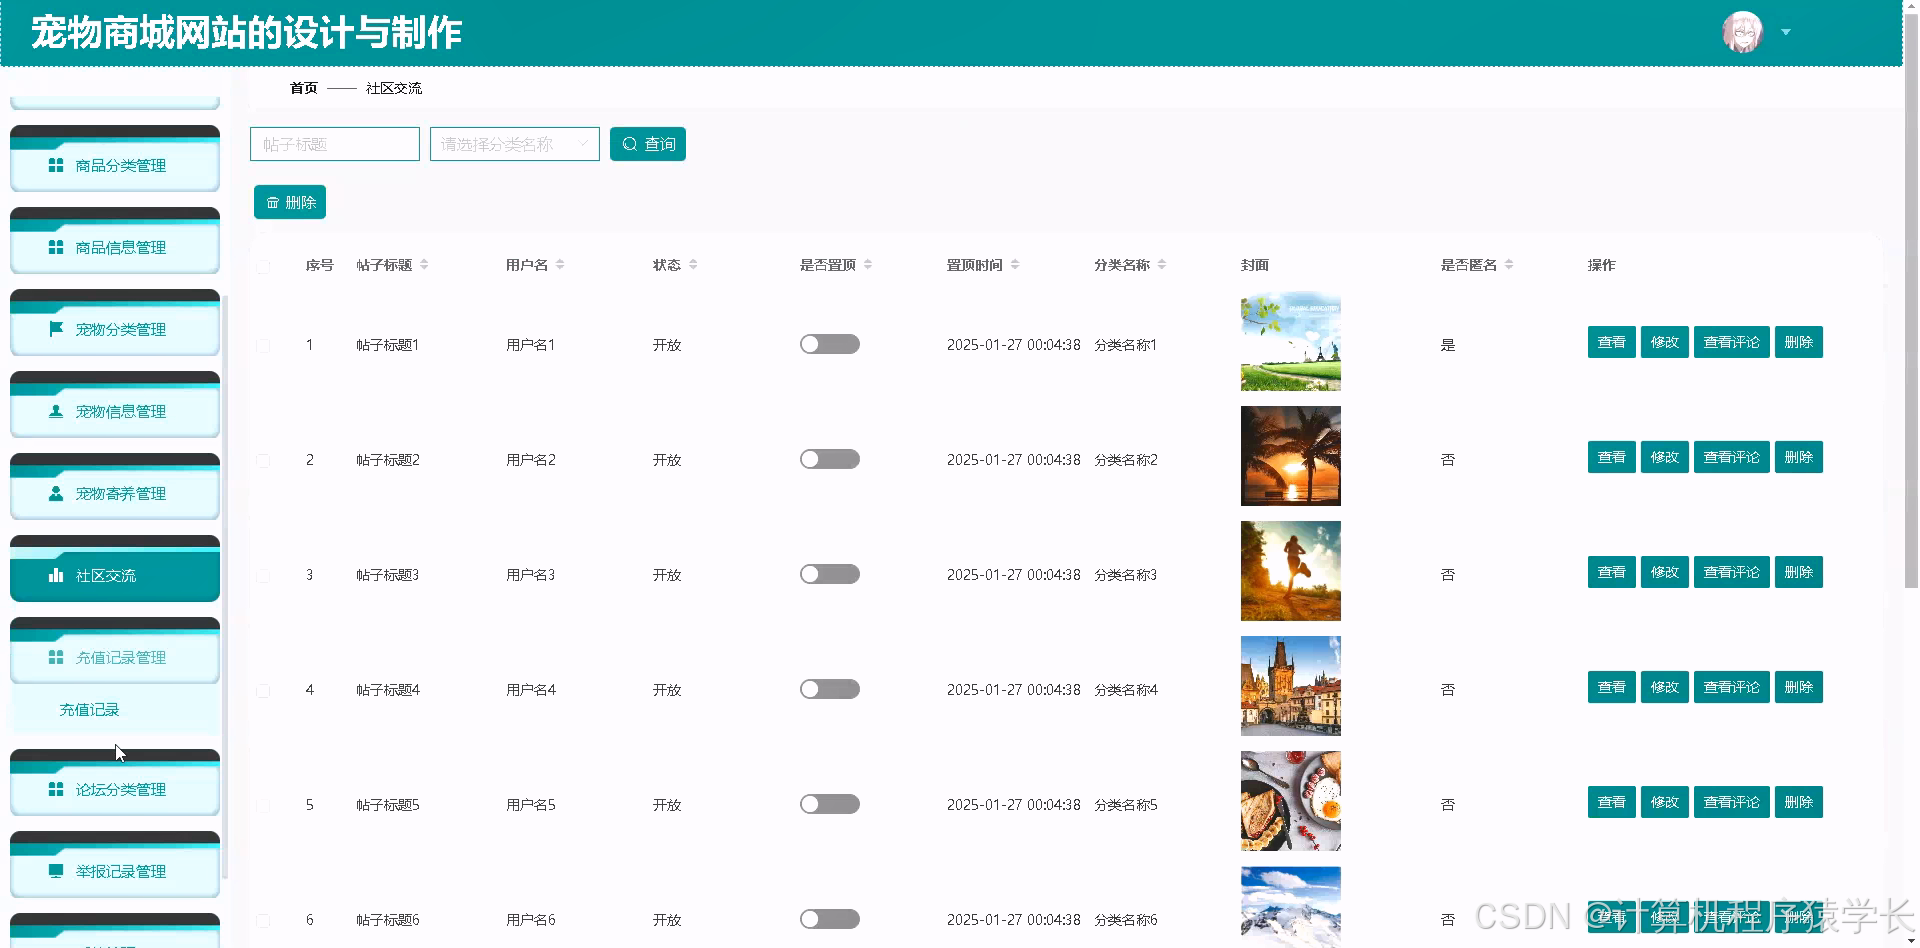Check the row checkbox for 帖子标题1
The width and height of the screenshot is (1920, 948).
(x=263, y=346)
